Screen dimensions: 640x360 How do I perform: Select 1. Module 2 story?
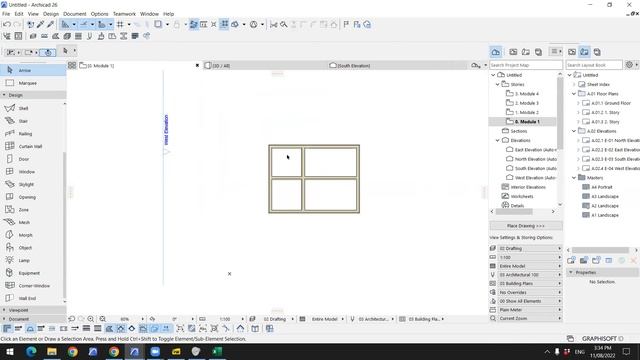(x=527, y=112)
